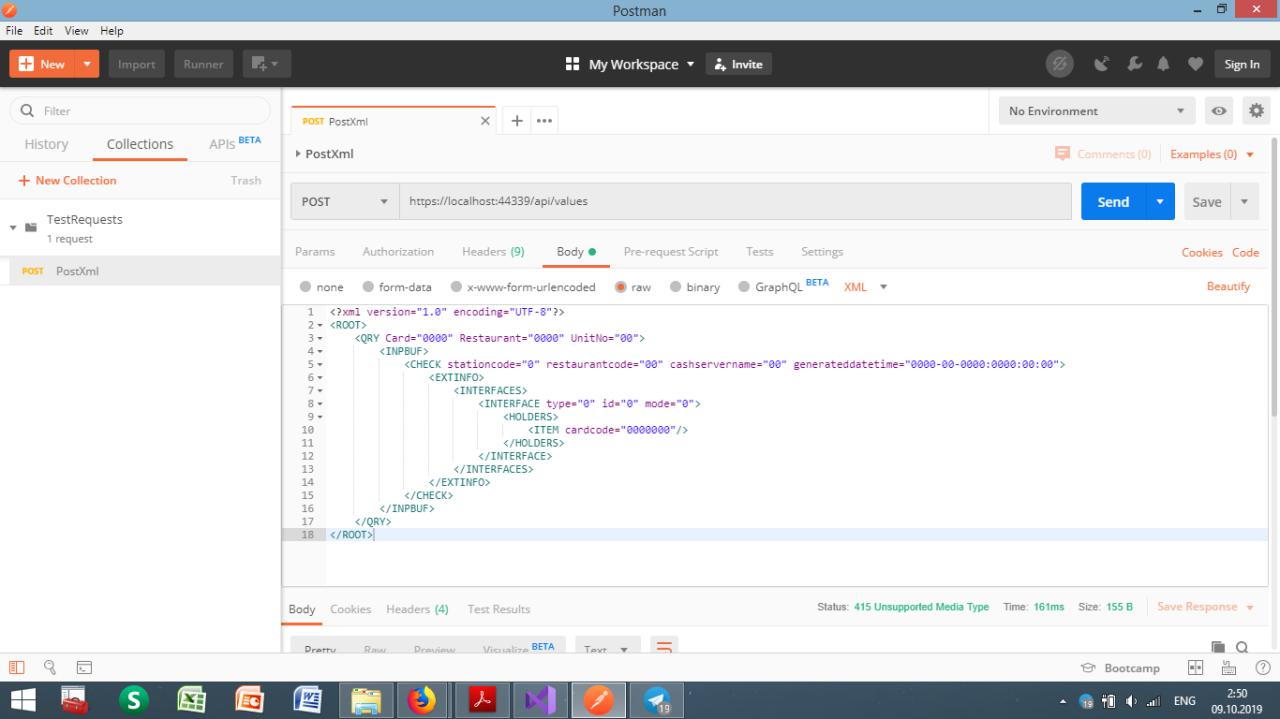Toggle the sidebar icon in status bar
1280x719 pixels.
click(x=17, y=668)
